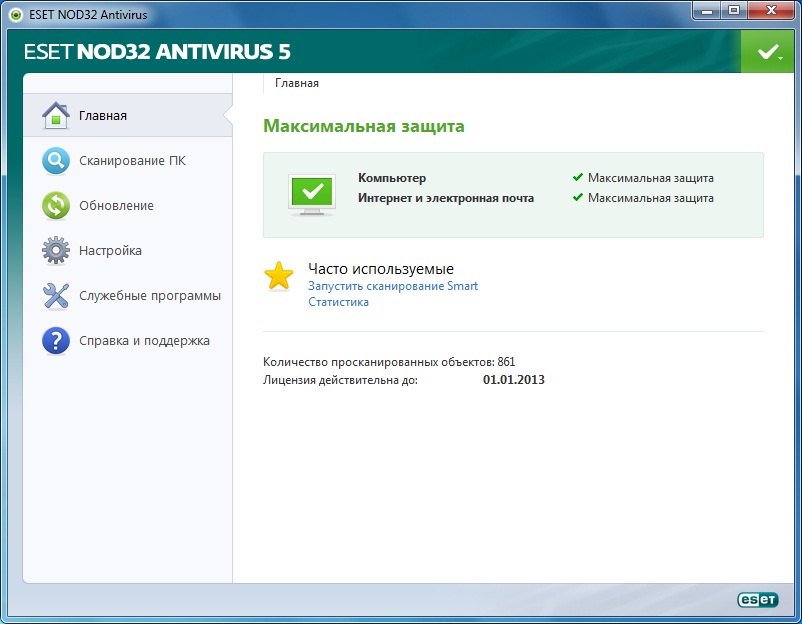The width and height of the screenshot is (802, 624).
Task: Click the ESET eye icon in title bar
Action: pyautogui.click(x=16, y=15)
